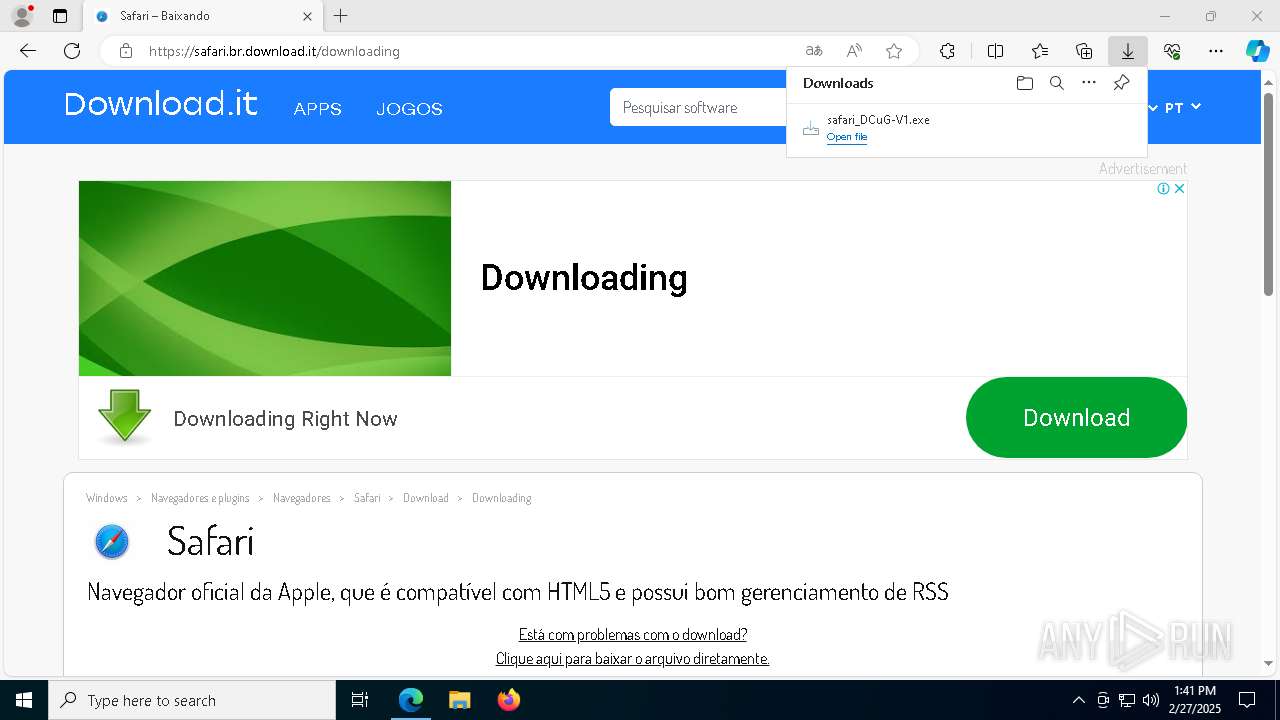Click the green Download button

click(x=1076, y=417)
